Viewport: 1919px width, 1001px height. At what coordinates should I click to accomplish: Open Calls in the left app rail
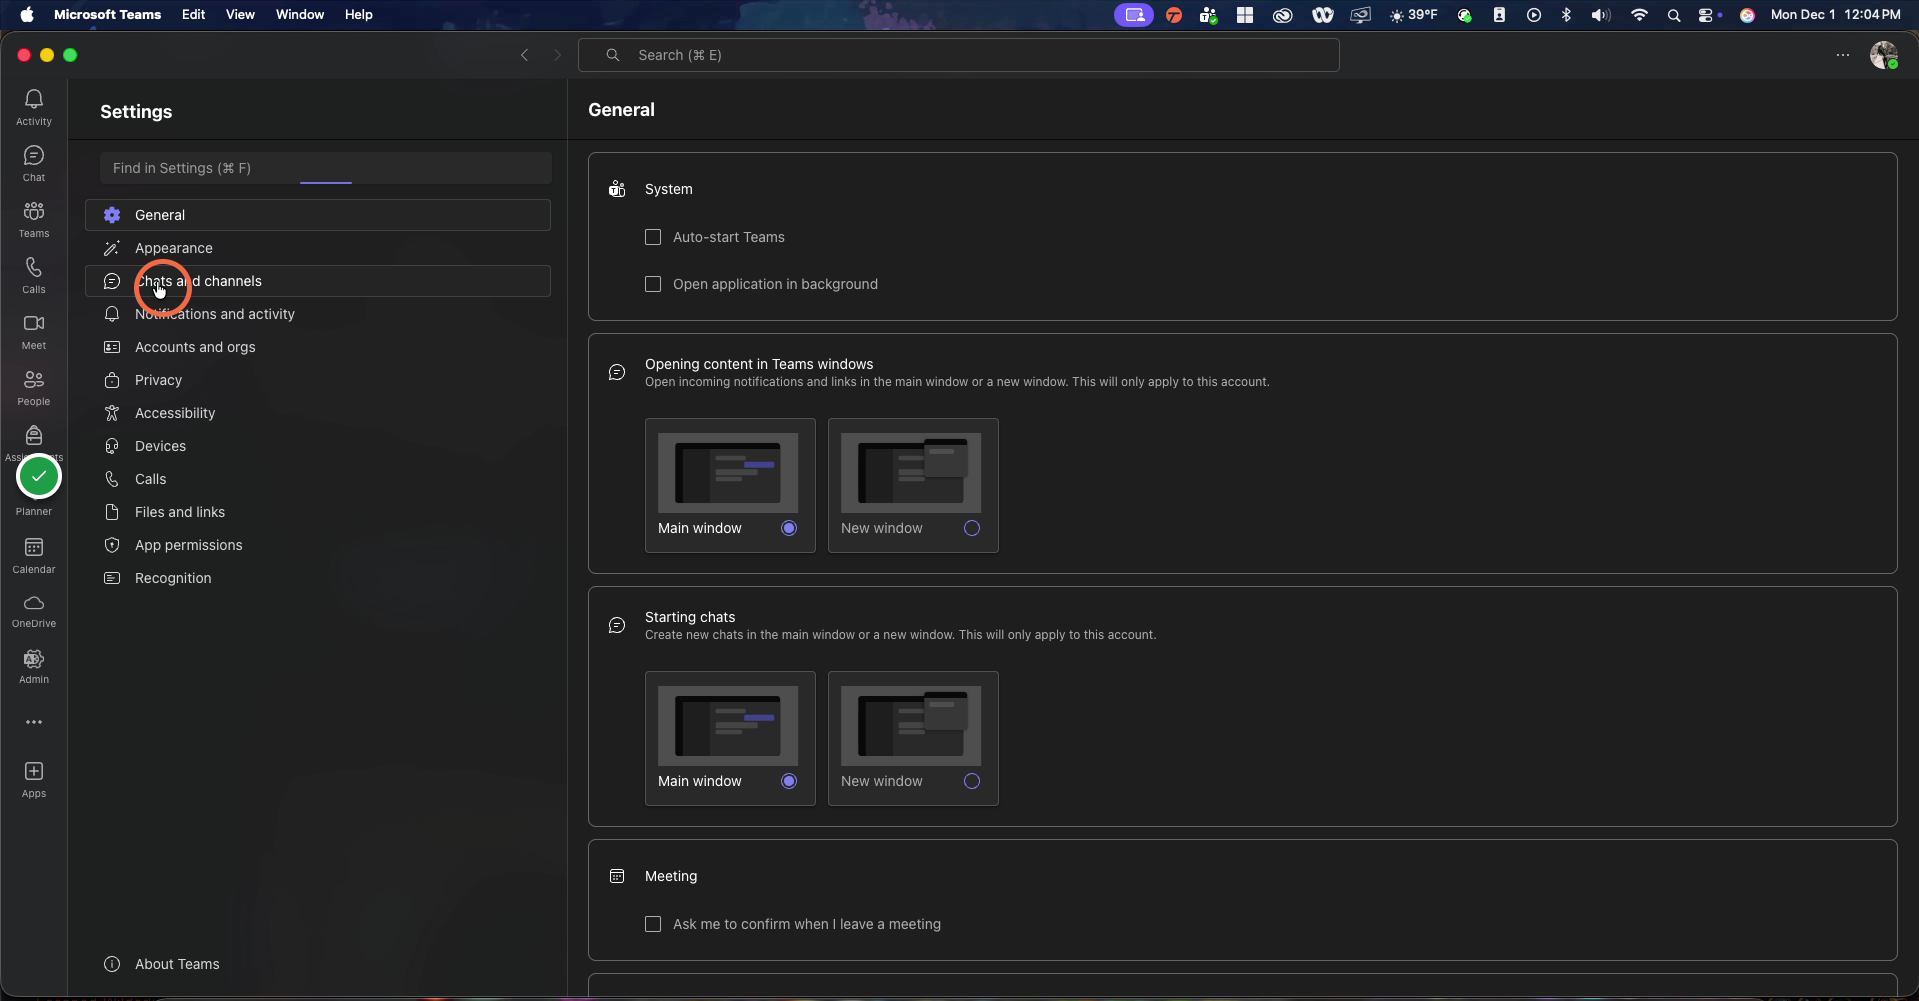tap(34, 275)
